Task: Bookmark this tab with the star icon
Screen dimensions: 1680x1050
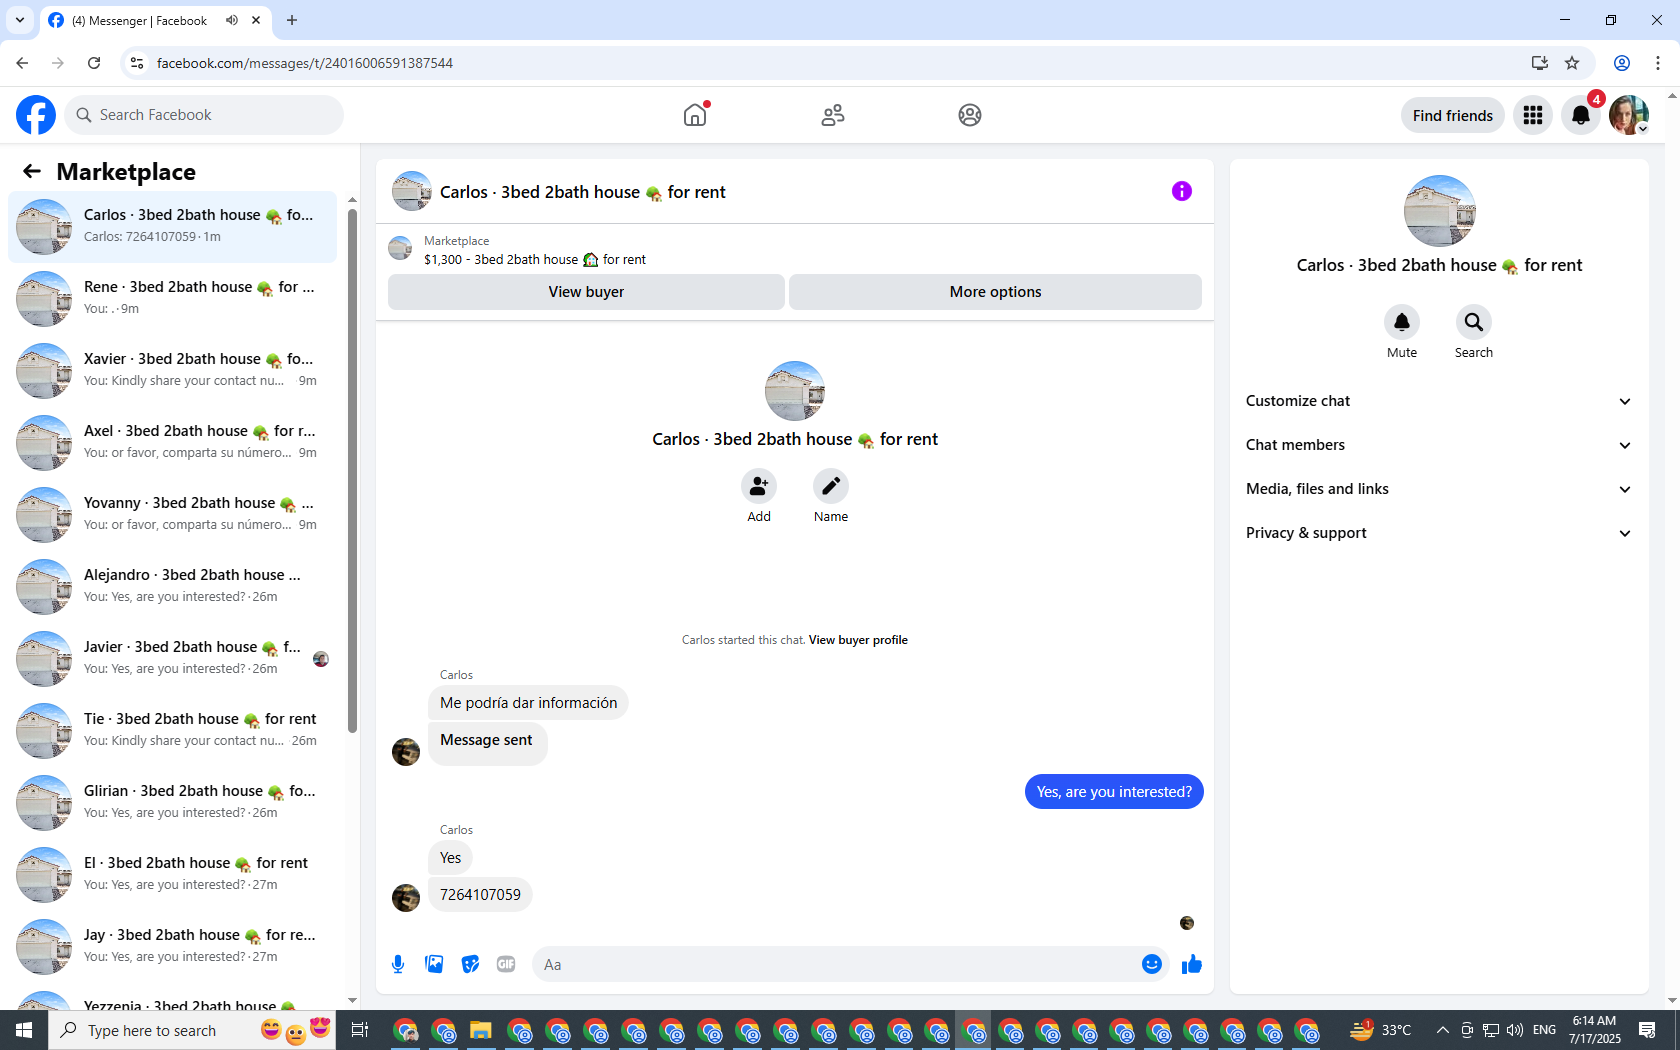Action: click(1572, 63)
